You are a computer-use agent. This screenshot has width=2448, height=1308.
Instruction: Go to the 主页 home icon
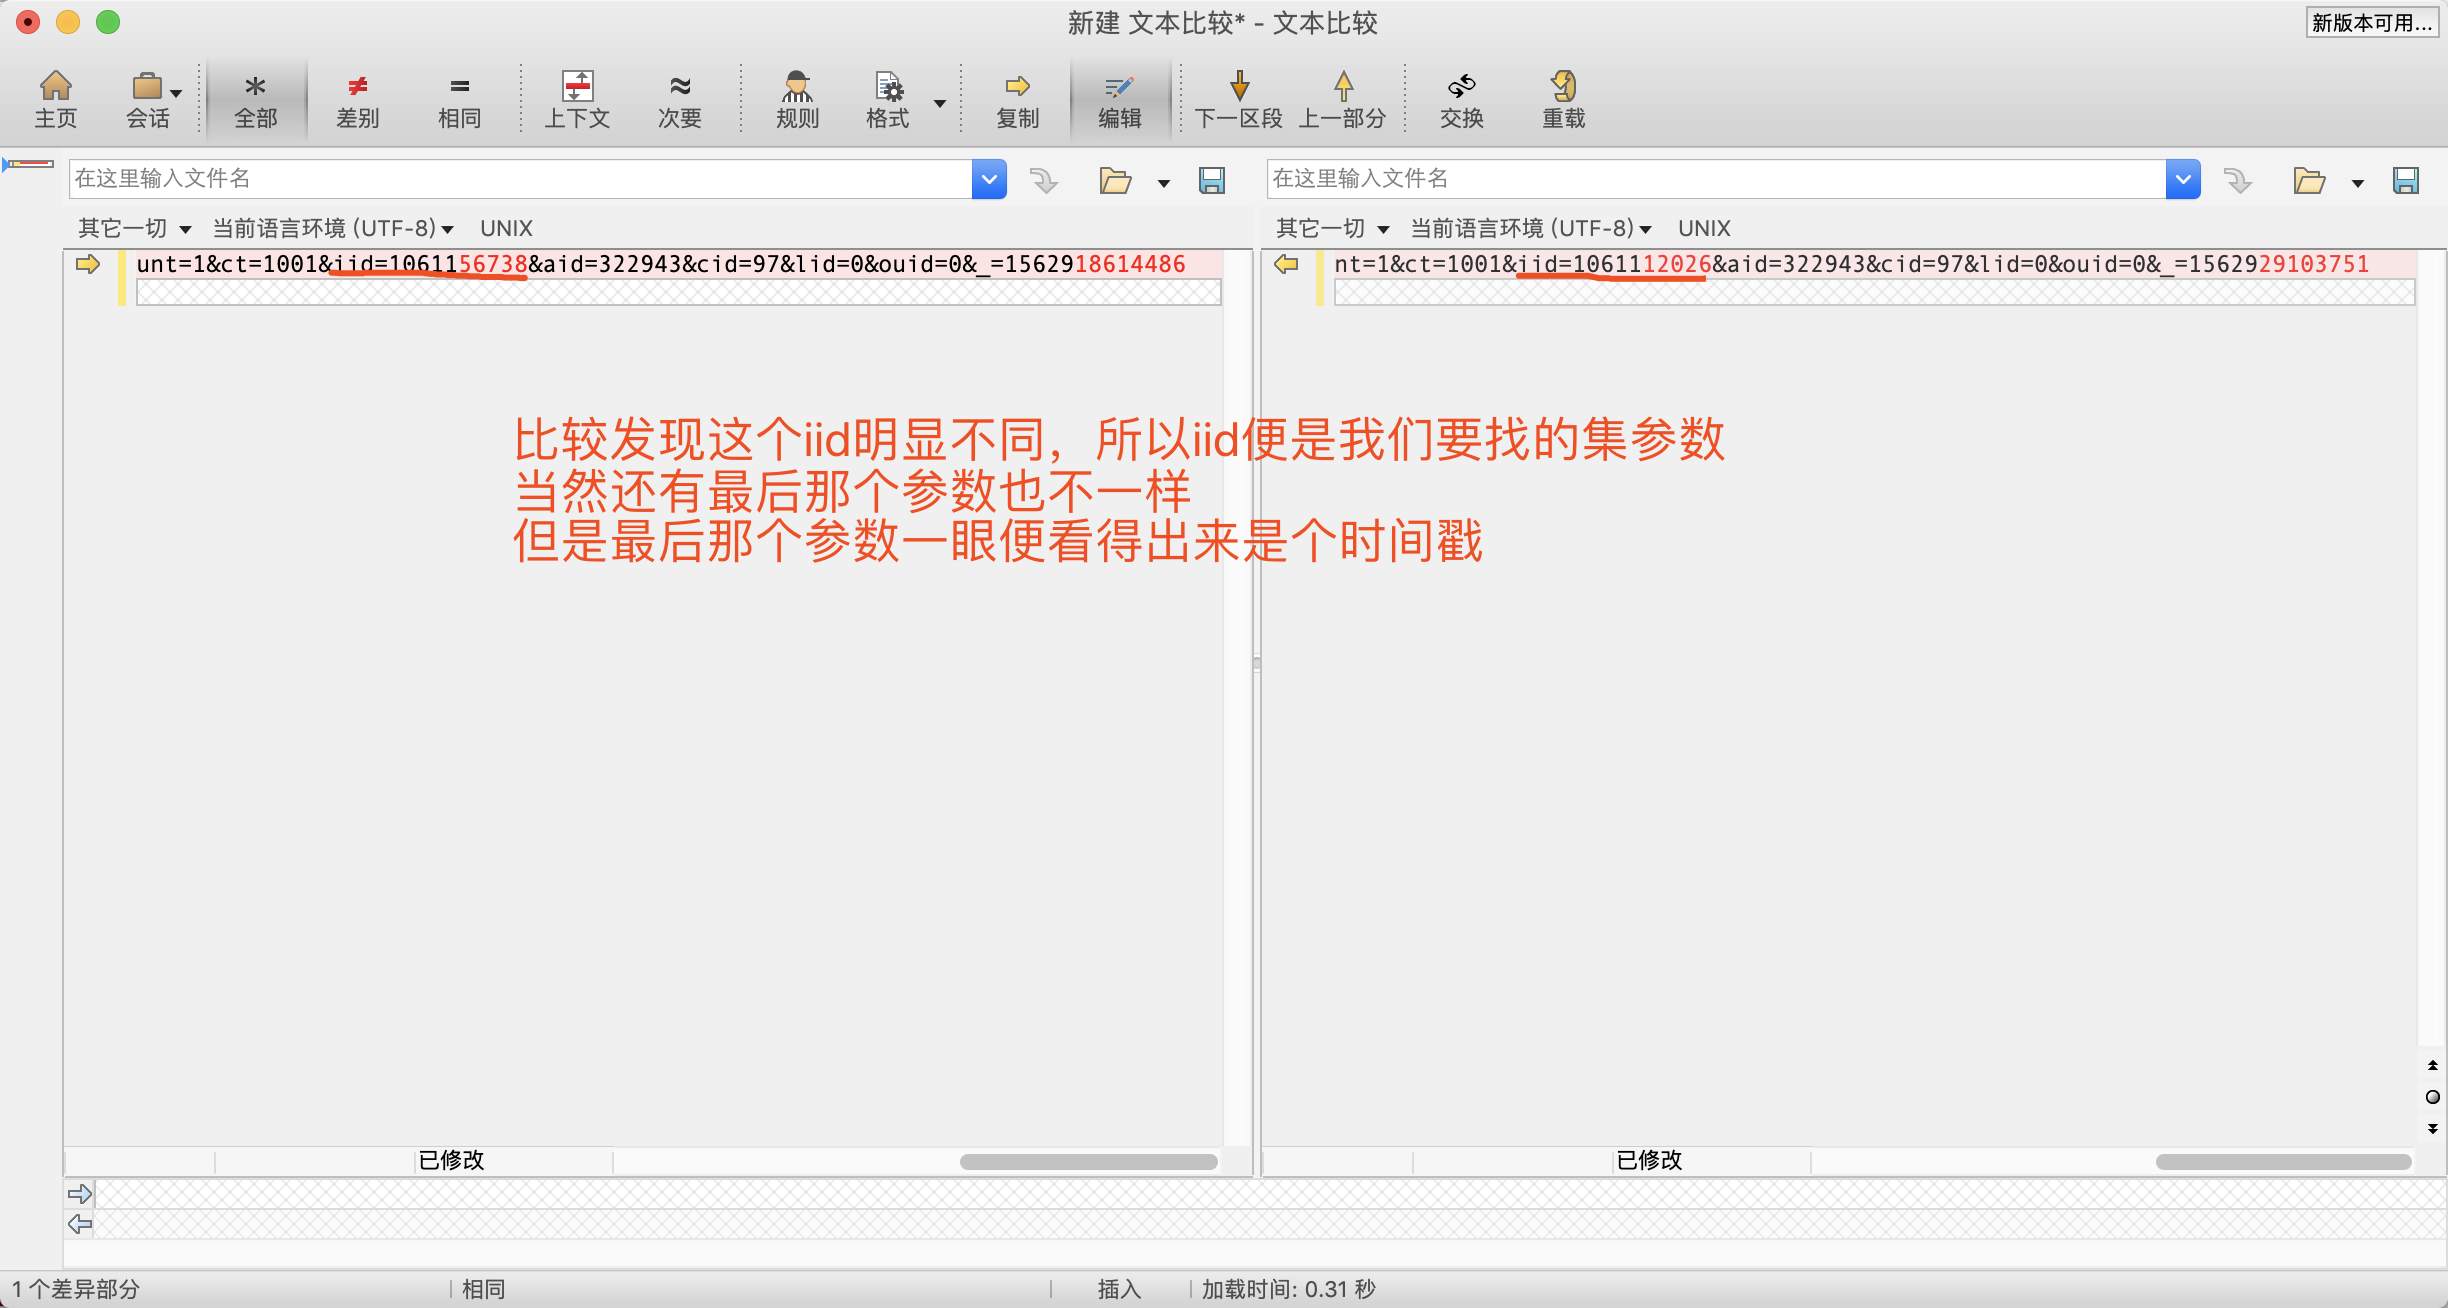56,99
